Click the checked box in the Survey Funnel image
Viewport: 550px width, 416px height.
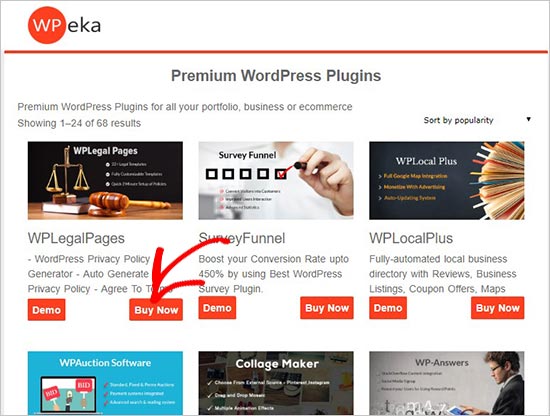(280, 174)
